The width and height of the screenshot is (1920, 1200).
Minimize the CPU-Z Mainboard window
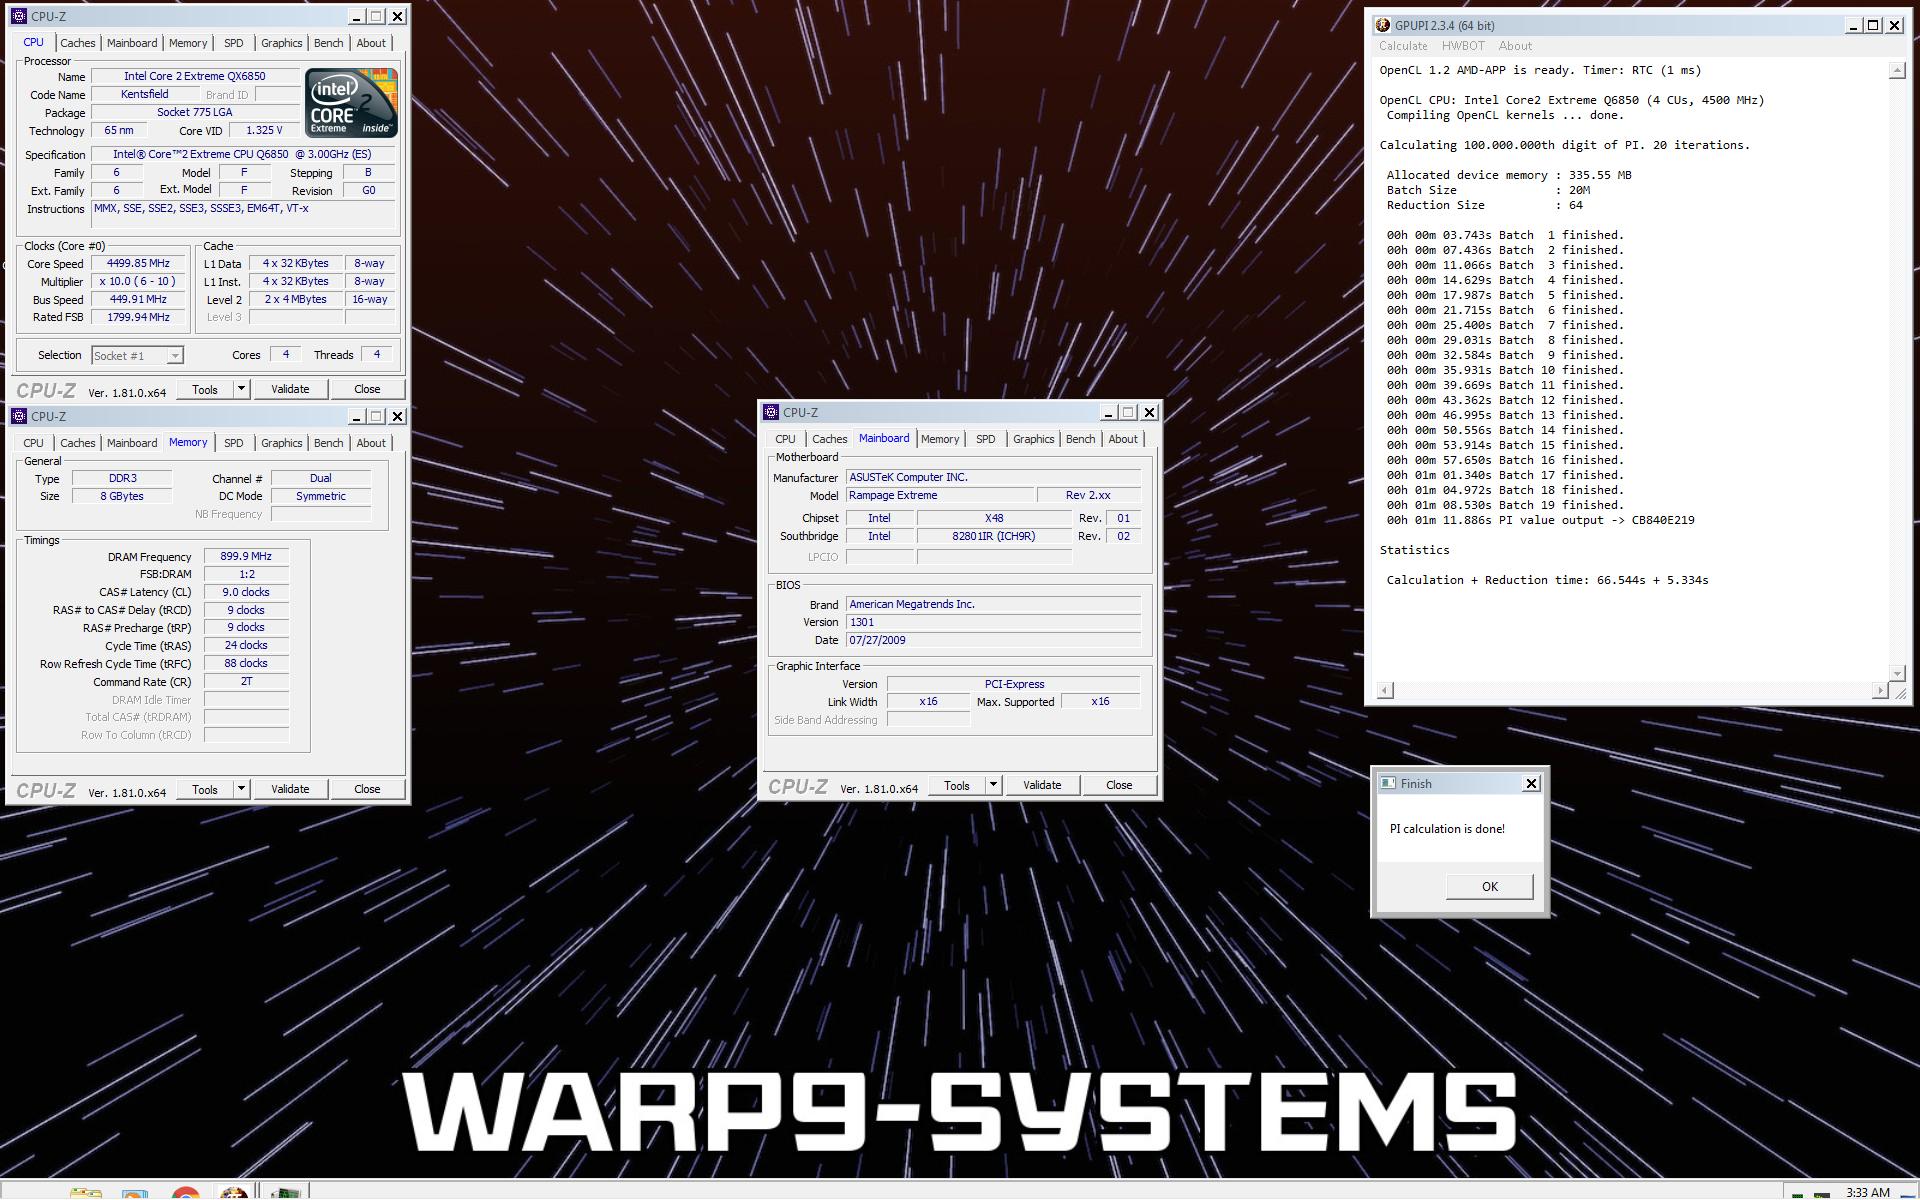[1108, 412]
